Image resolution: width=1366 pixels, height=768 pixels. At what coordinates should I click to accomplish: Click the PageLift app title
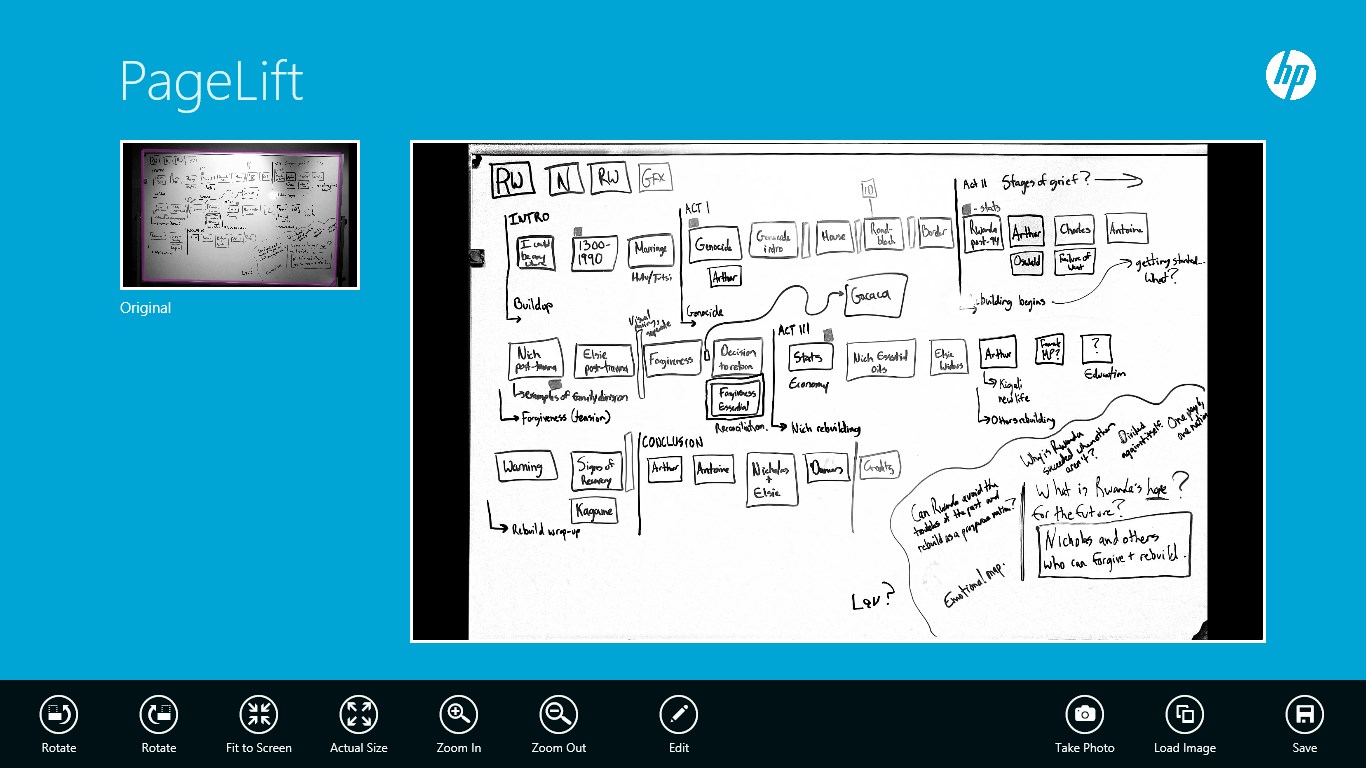point(211,80)
